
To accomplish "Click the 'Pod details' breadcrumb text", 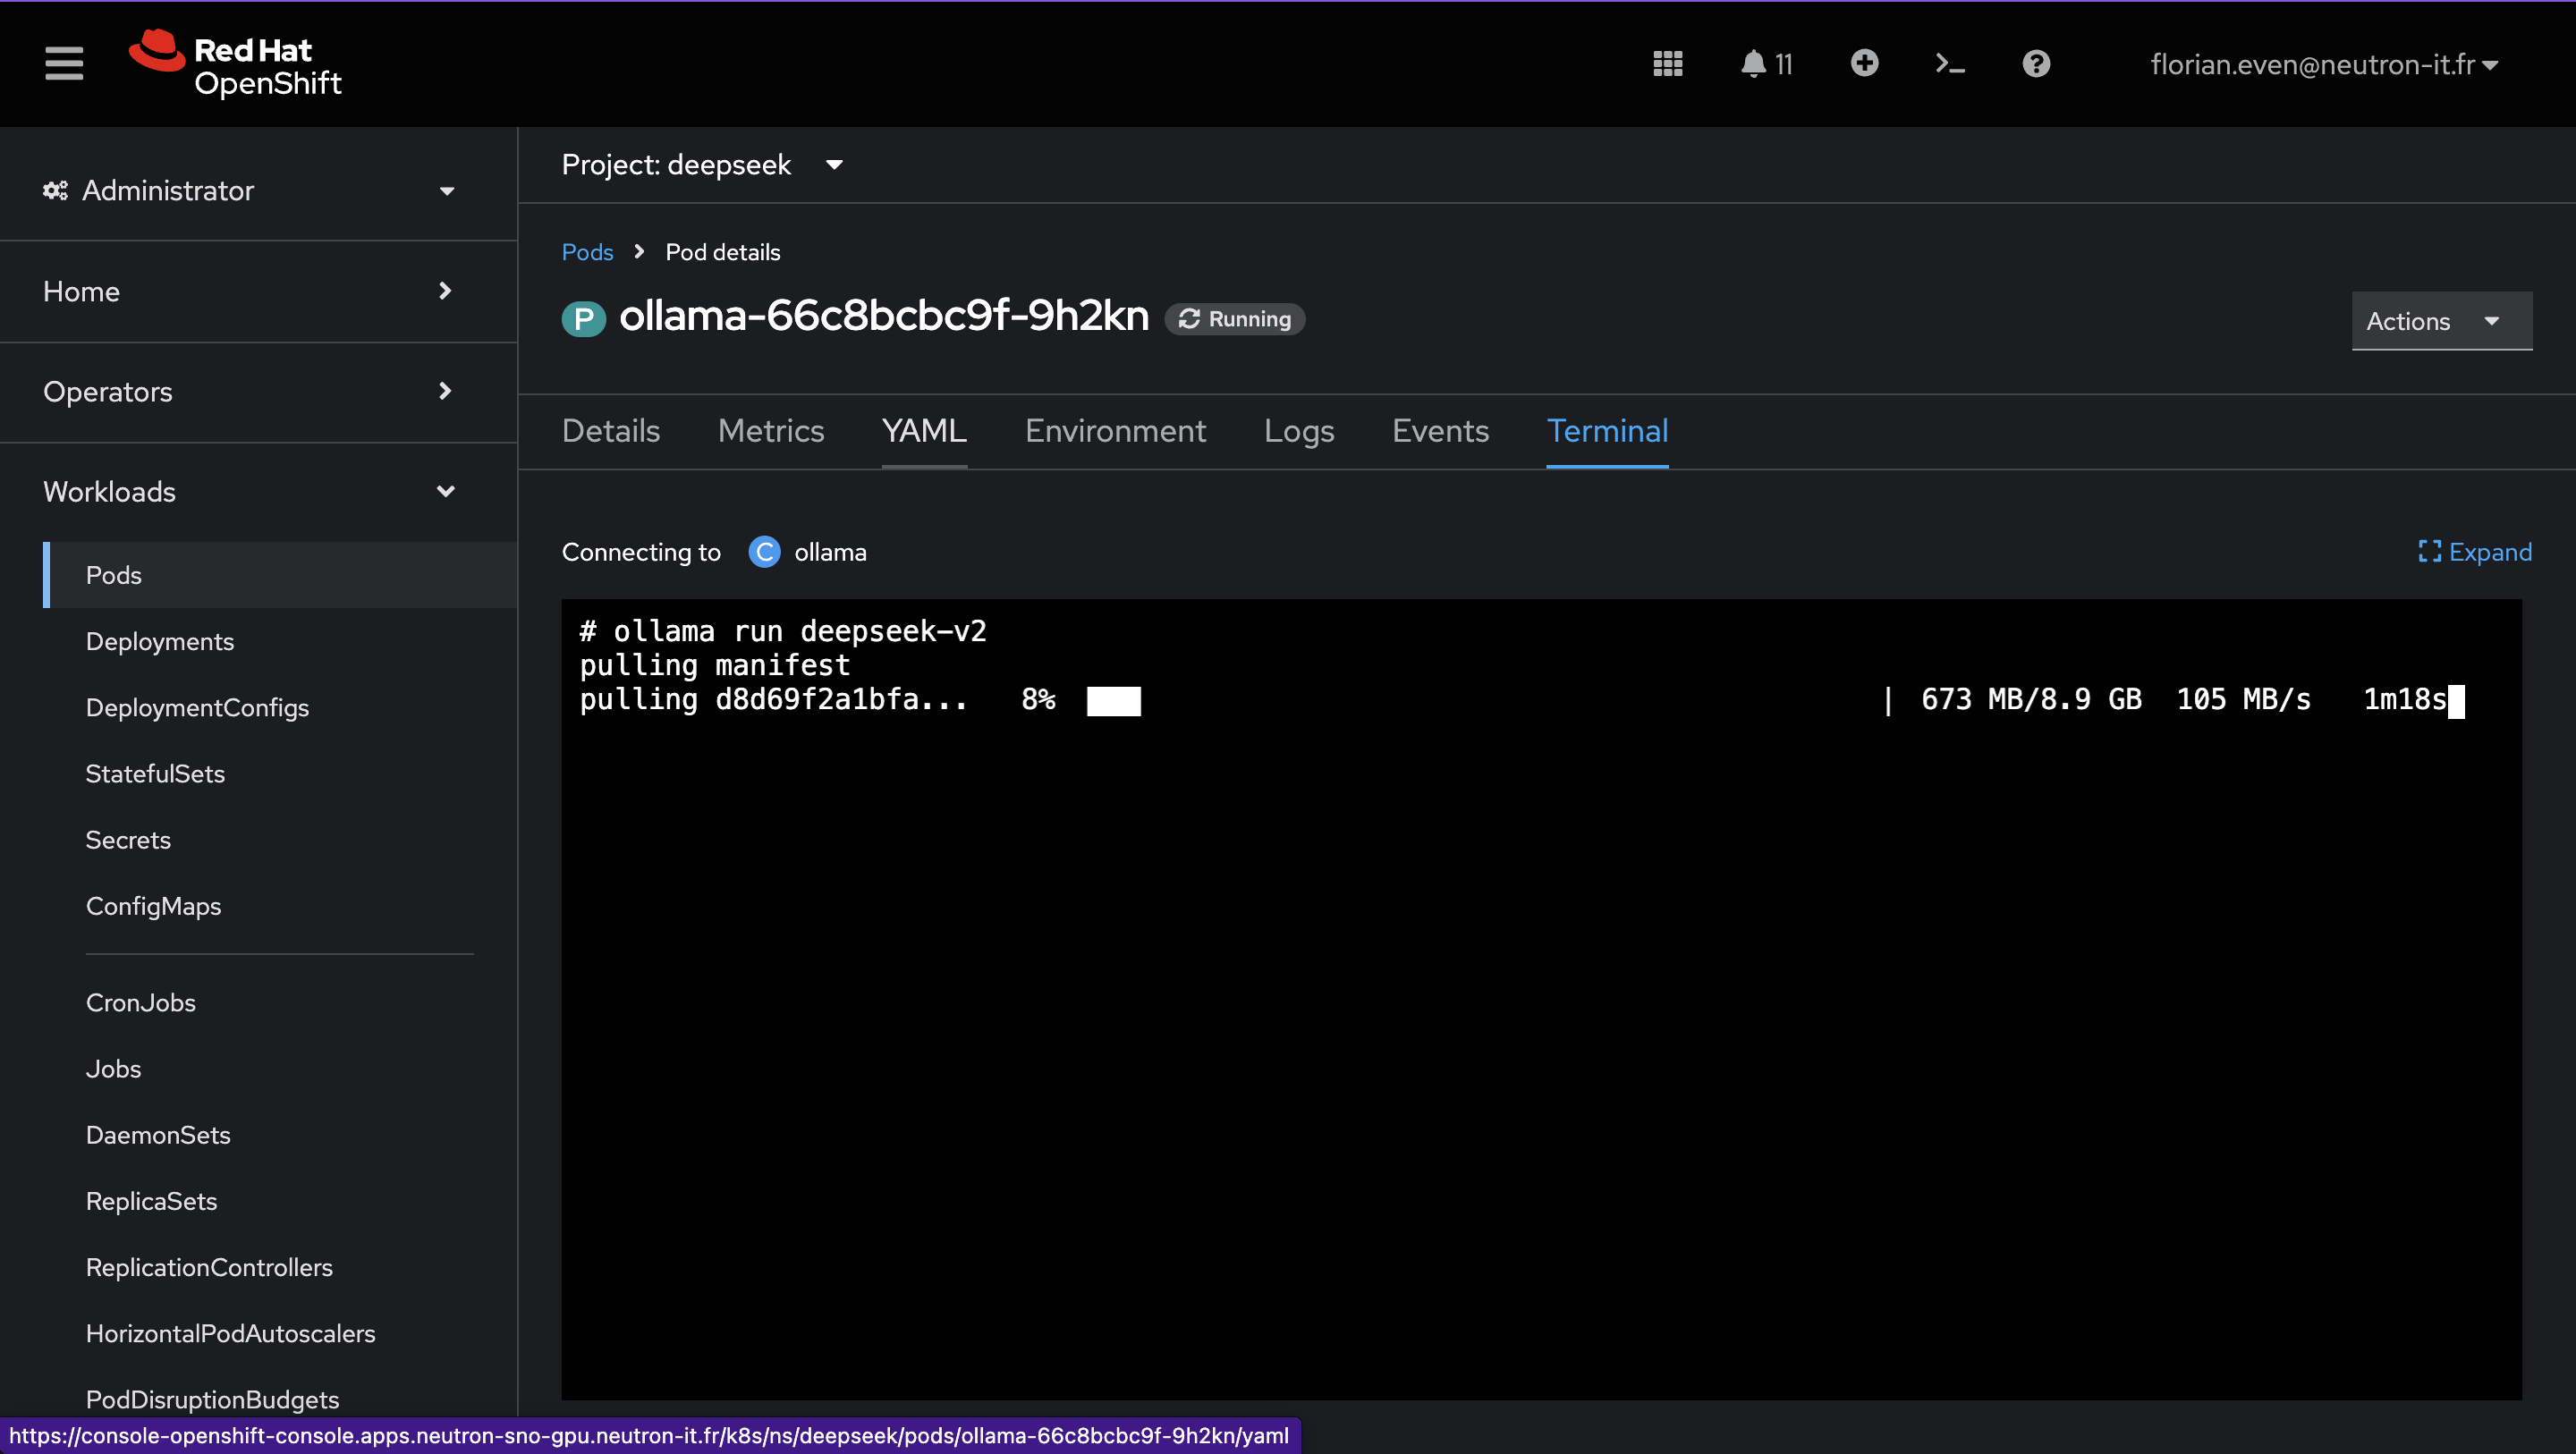I will 723,252.
